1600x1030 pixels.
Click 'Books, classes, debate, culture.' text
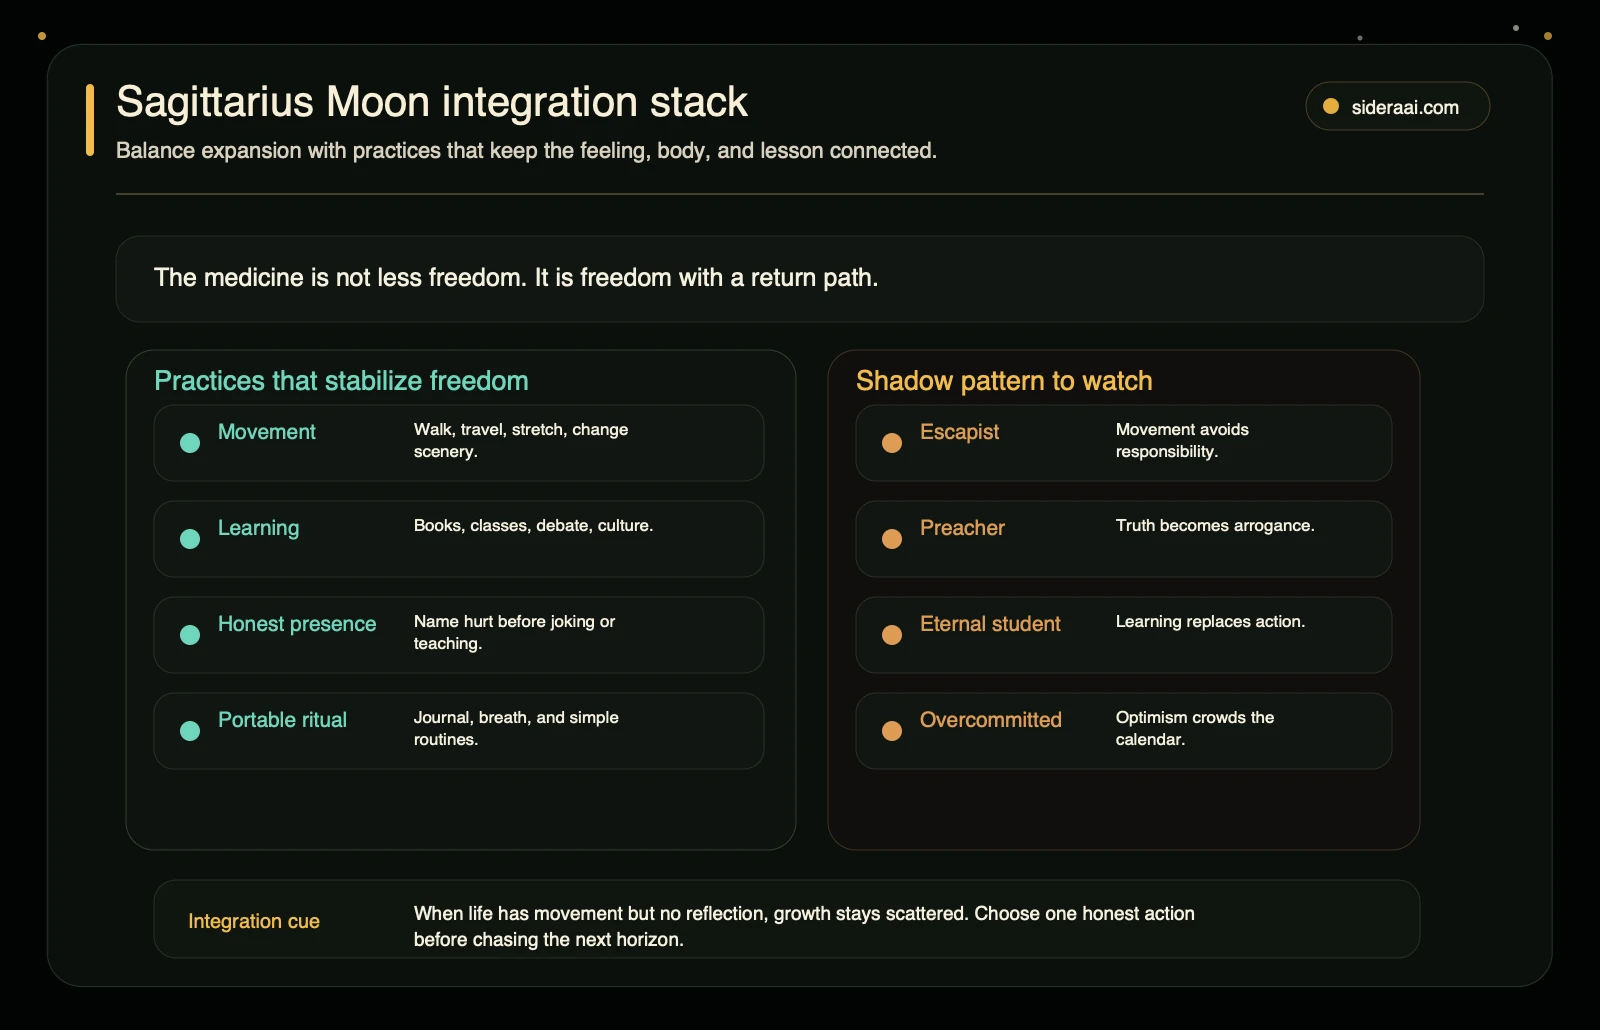533,525
